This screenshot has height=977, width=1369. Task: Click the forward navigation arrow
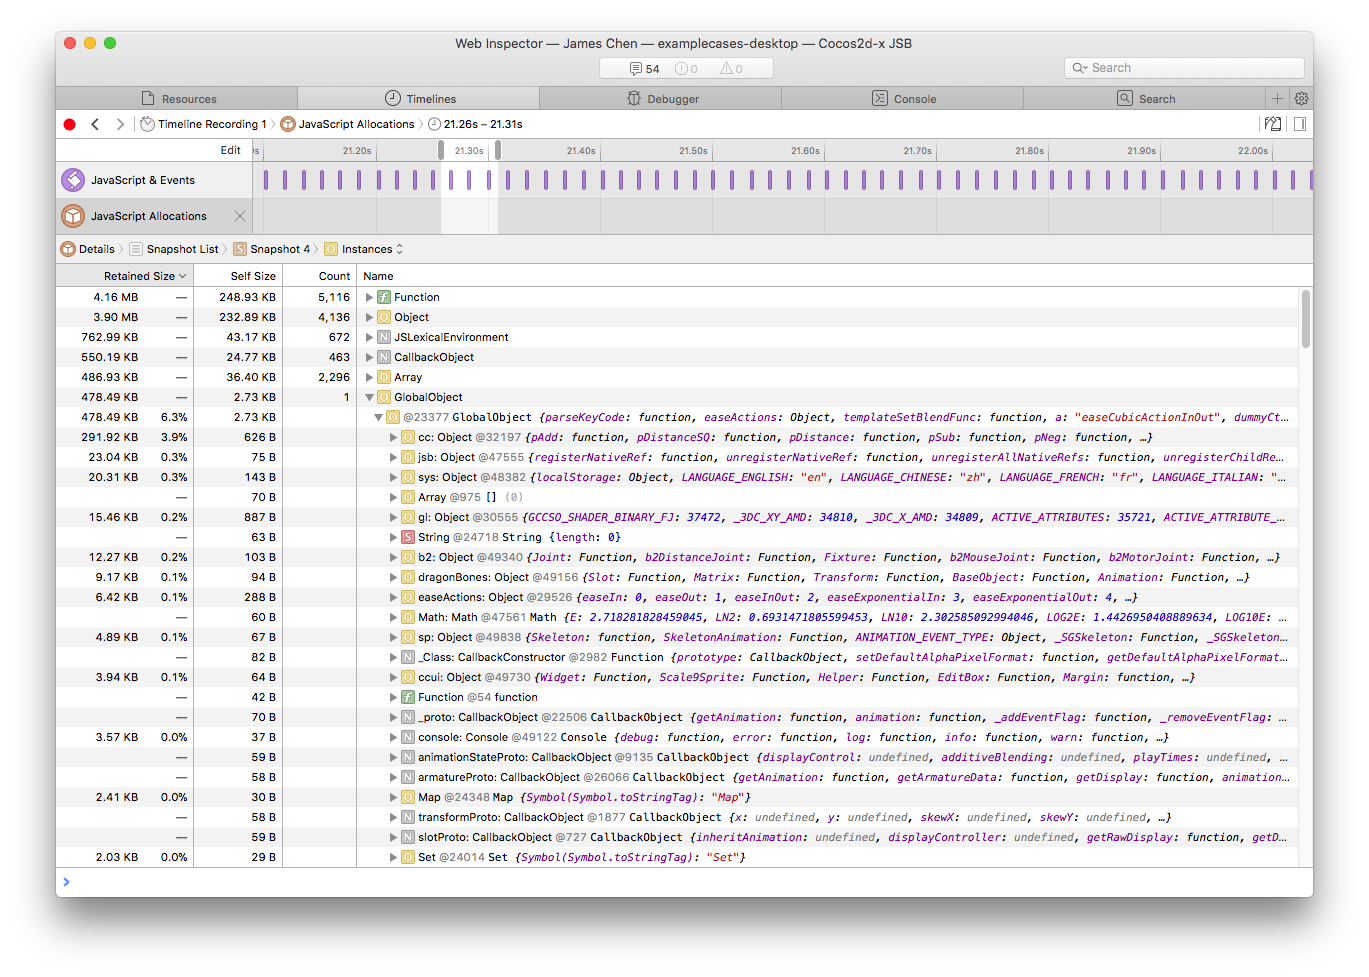pos(120,124)
